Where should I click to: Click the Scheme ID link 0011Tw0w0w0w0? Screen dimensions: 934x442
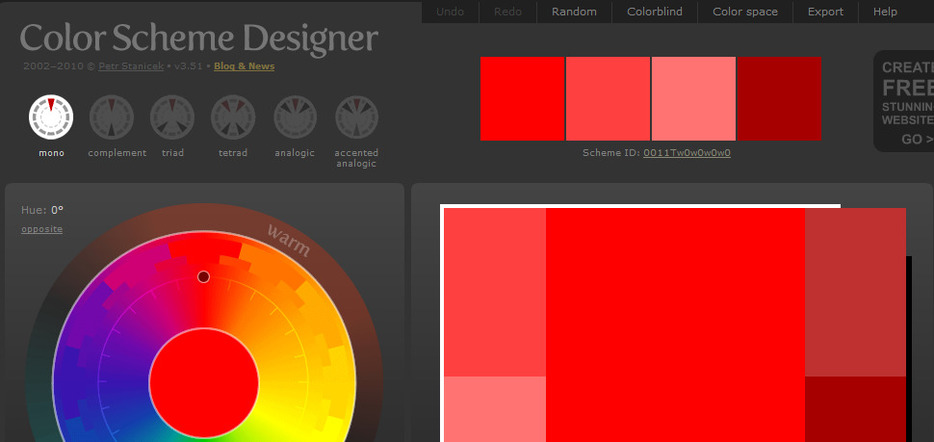coord(687,153)
